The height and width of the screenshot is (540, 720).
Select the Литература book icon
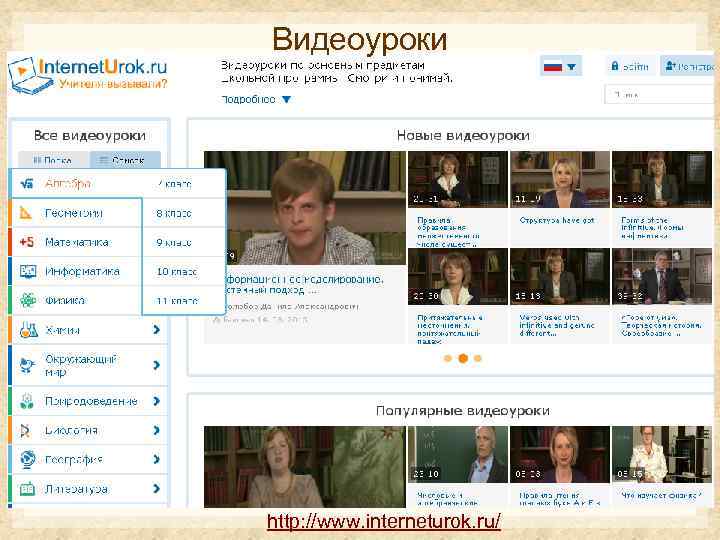click(27, 489)
